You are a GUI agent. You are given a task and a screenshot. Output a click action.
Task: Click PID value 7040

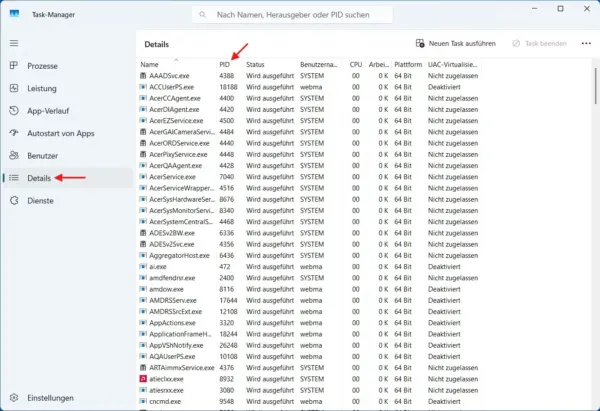tap(227, 177)
